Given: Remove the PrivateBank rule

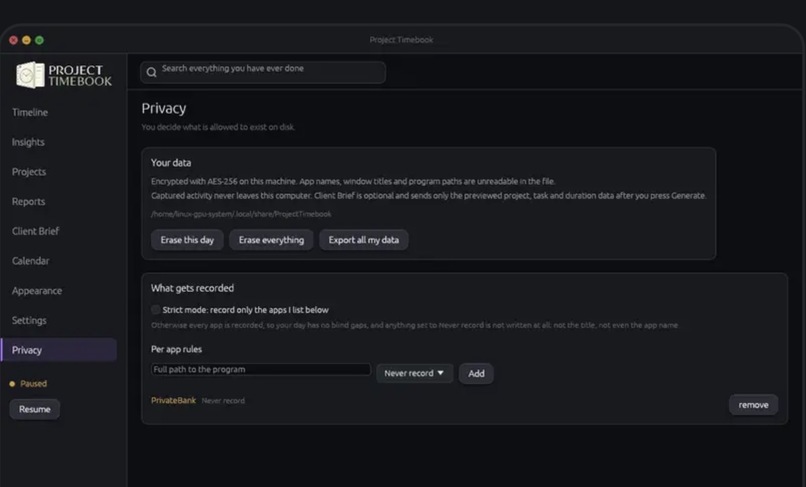Looking at the screenshot, I should click(x=753, y=405).
